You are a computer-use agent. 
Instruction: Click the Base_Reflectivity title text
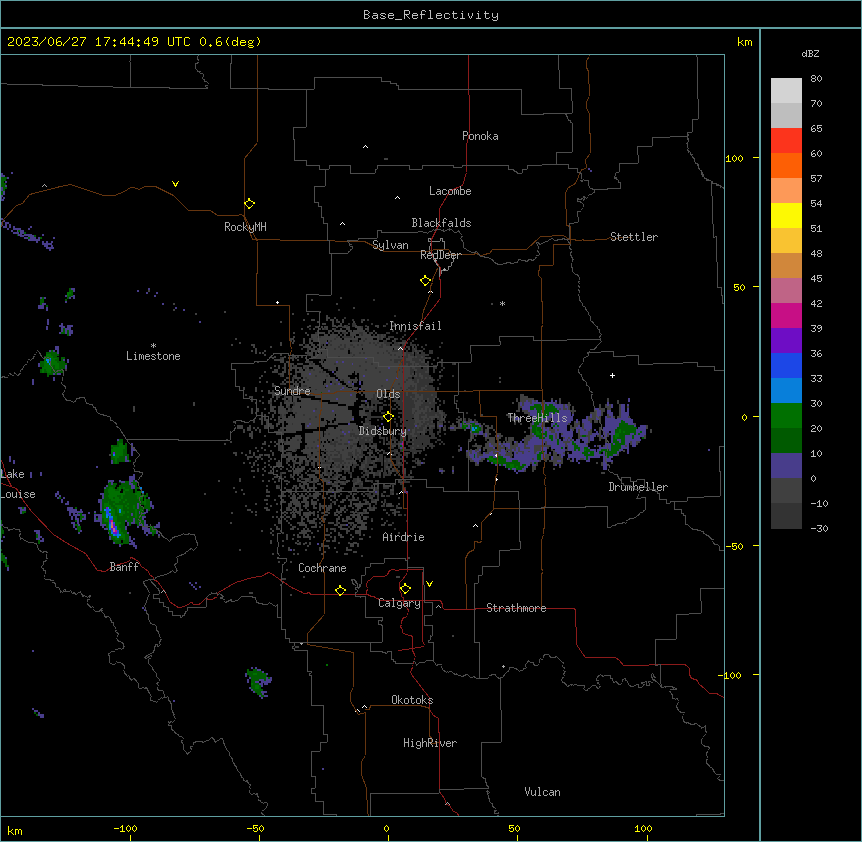pos(431,15)
